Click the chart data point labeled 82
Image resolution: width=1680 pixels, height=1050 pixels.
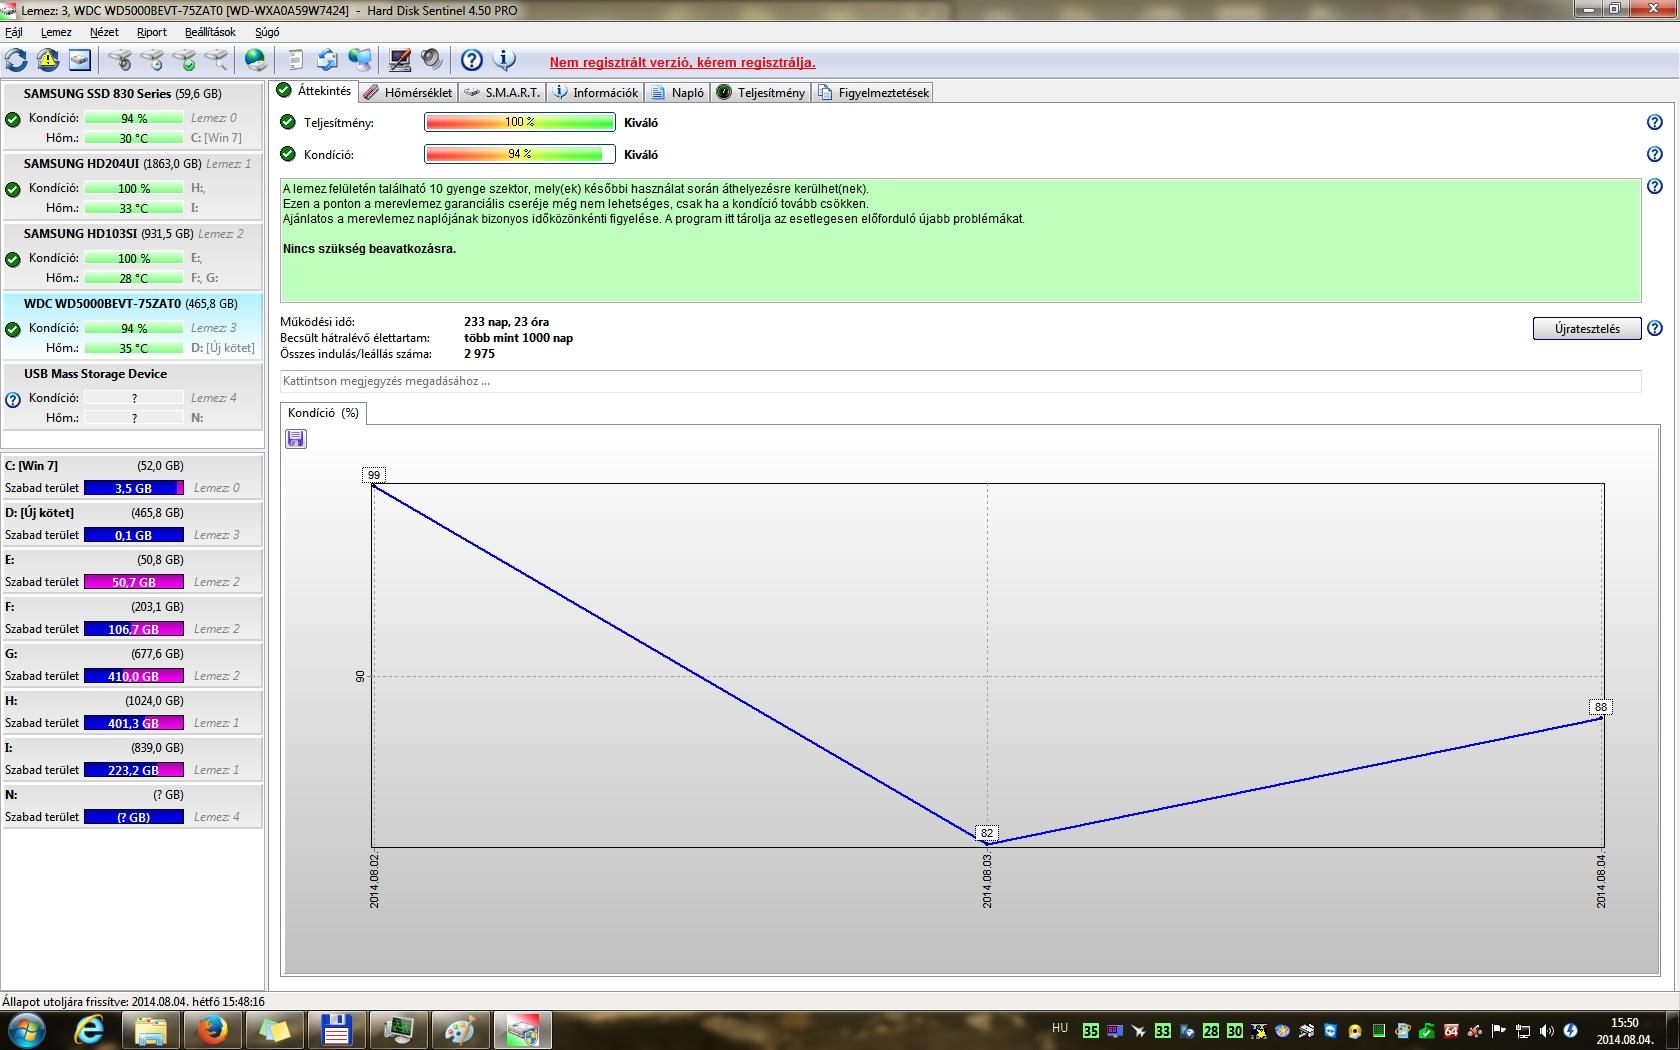tap(987, 833)
